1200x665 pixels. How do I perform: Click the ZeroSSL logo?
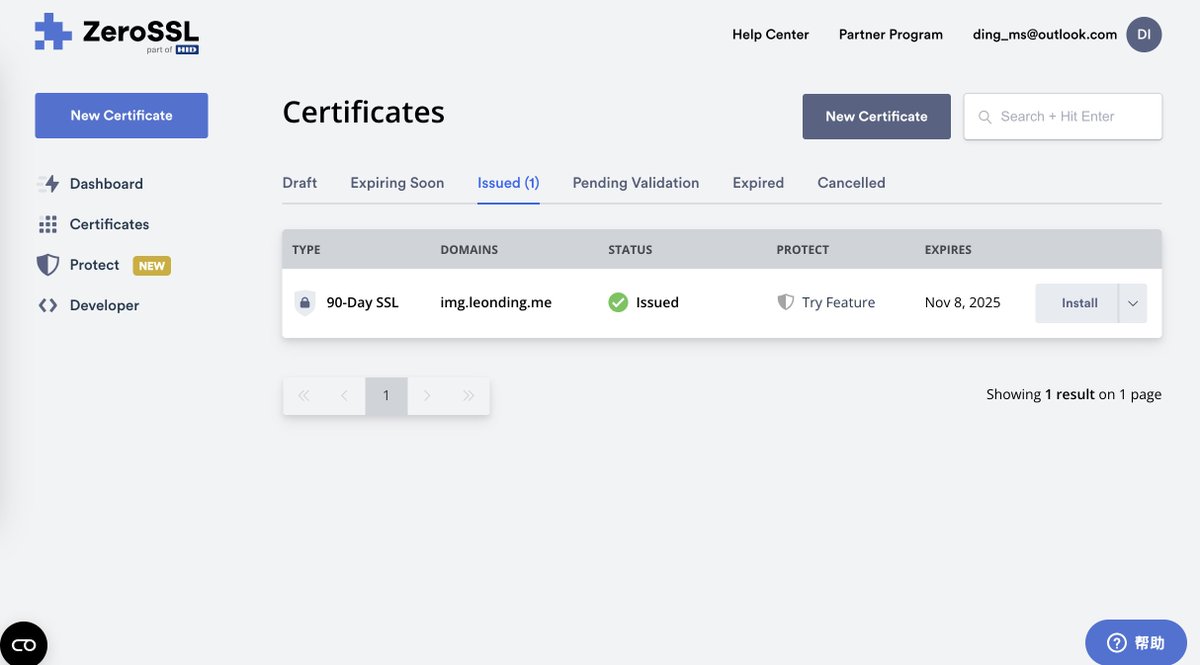click(117, 33)
